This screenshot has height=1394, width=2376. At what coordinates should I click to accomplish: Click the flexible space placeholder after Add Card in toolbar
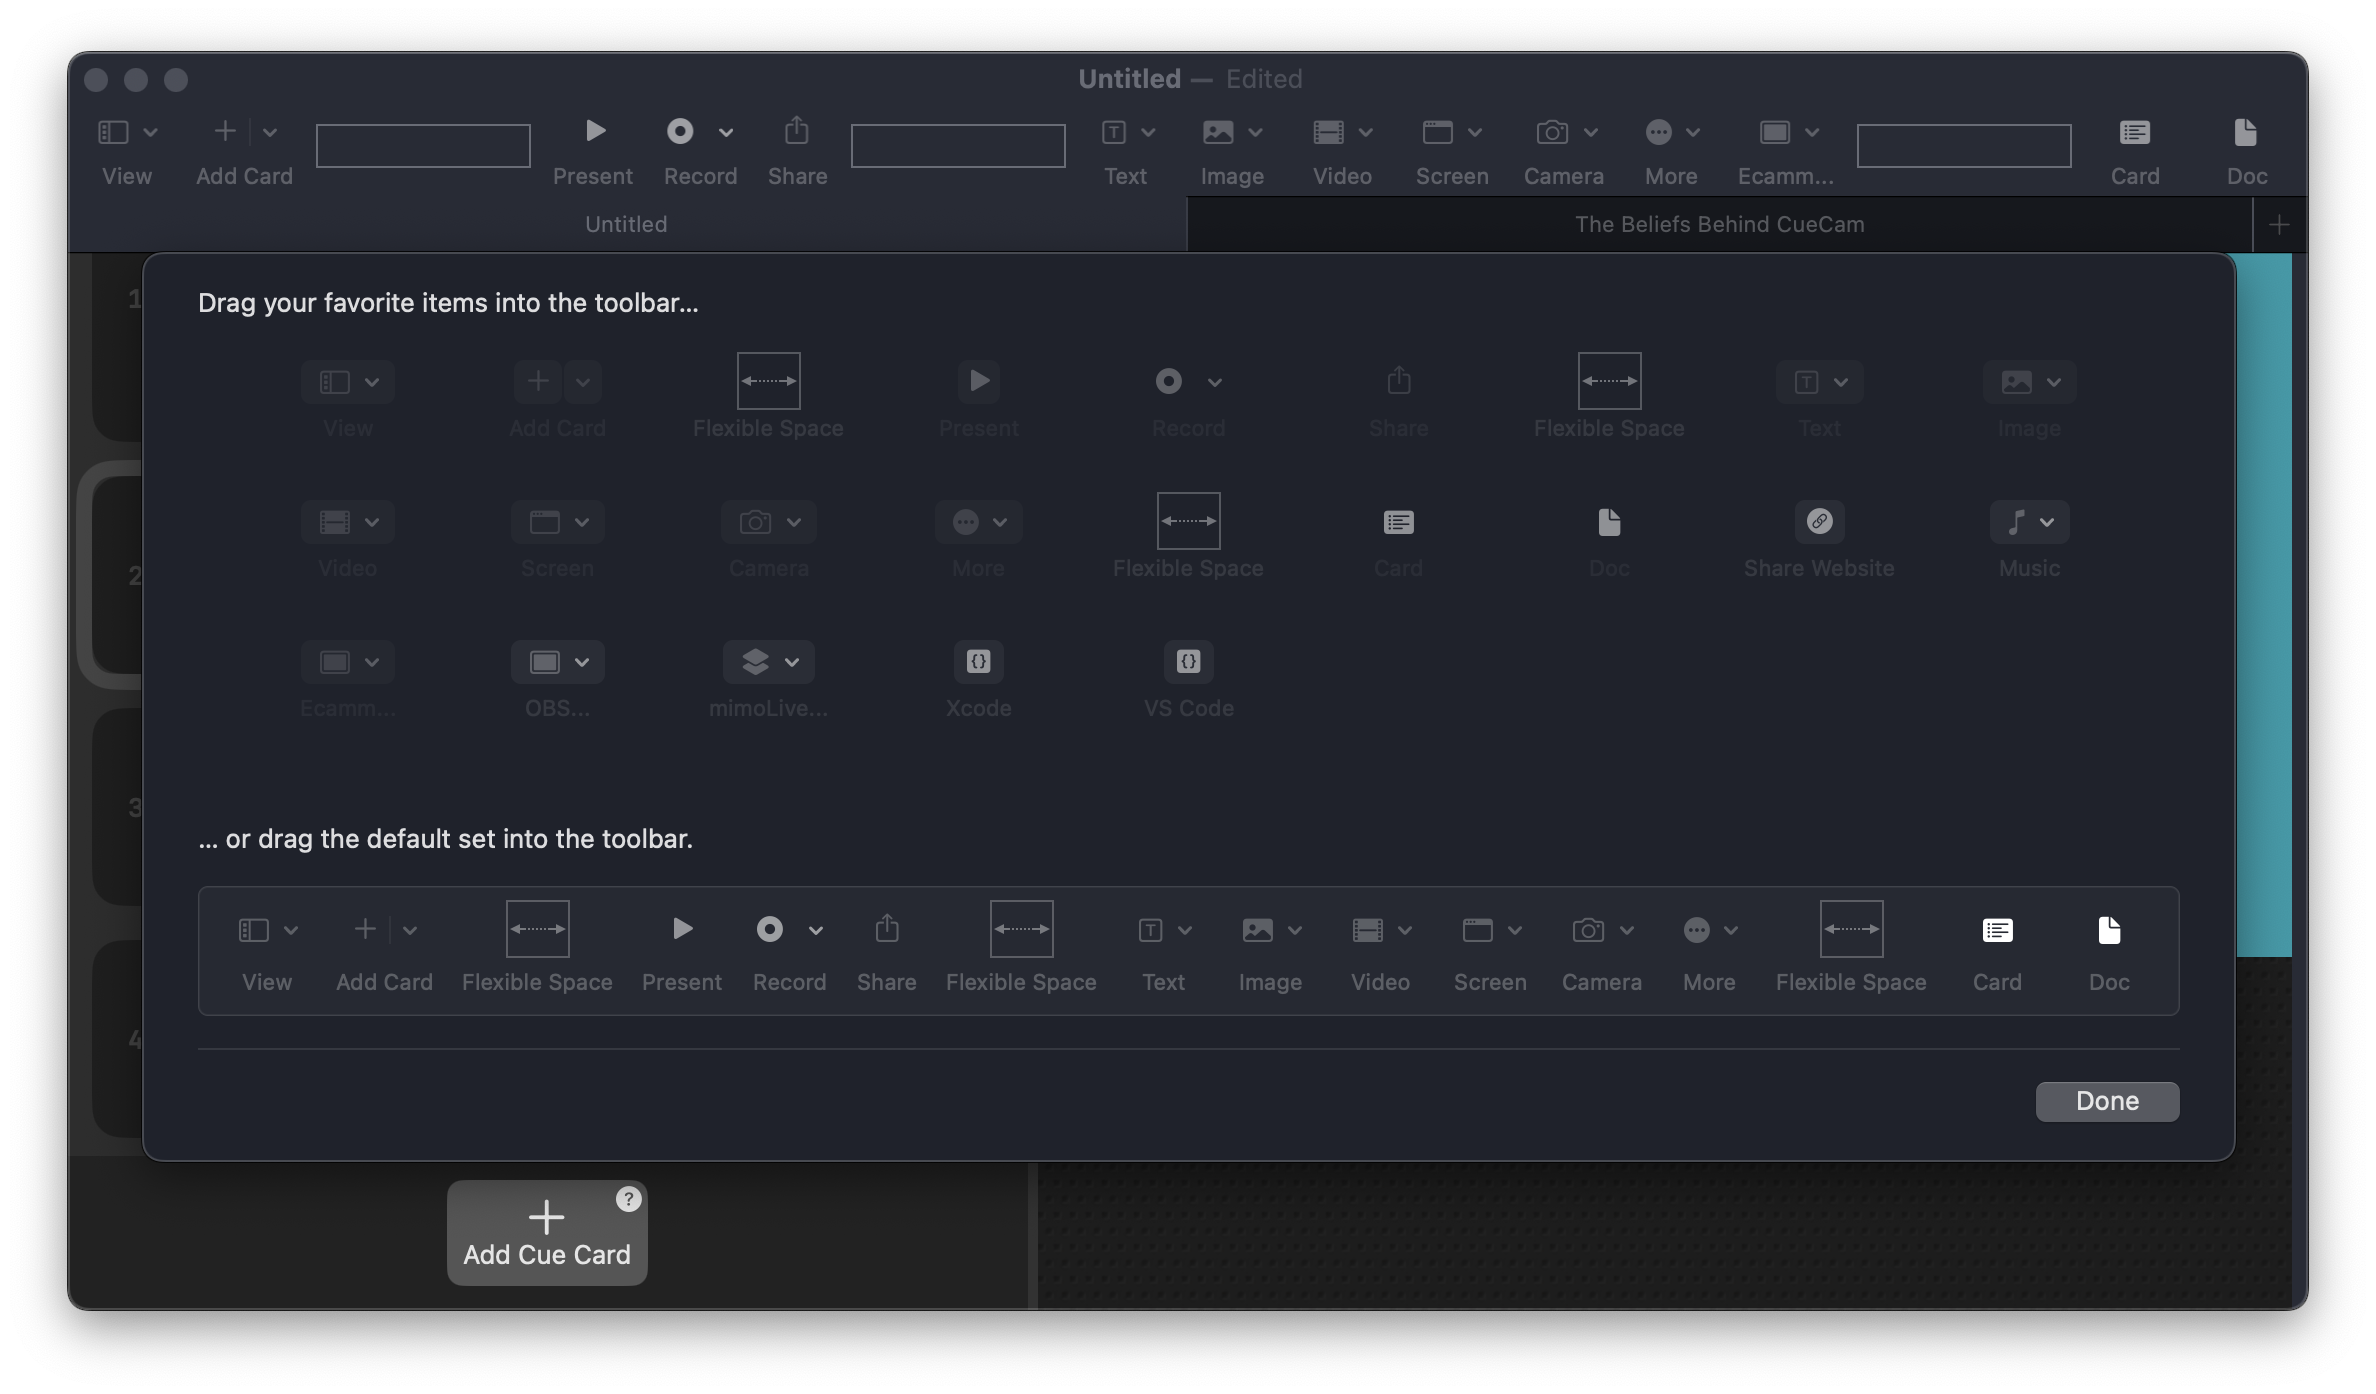click(423, 146)
